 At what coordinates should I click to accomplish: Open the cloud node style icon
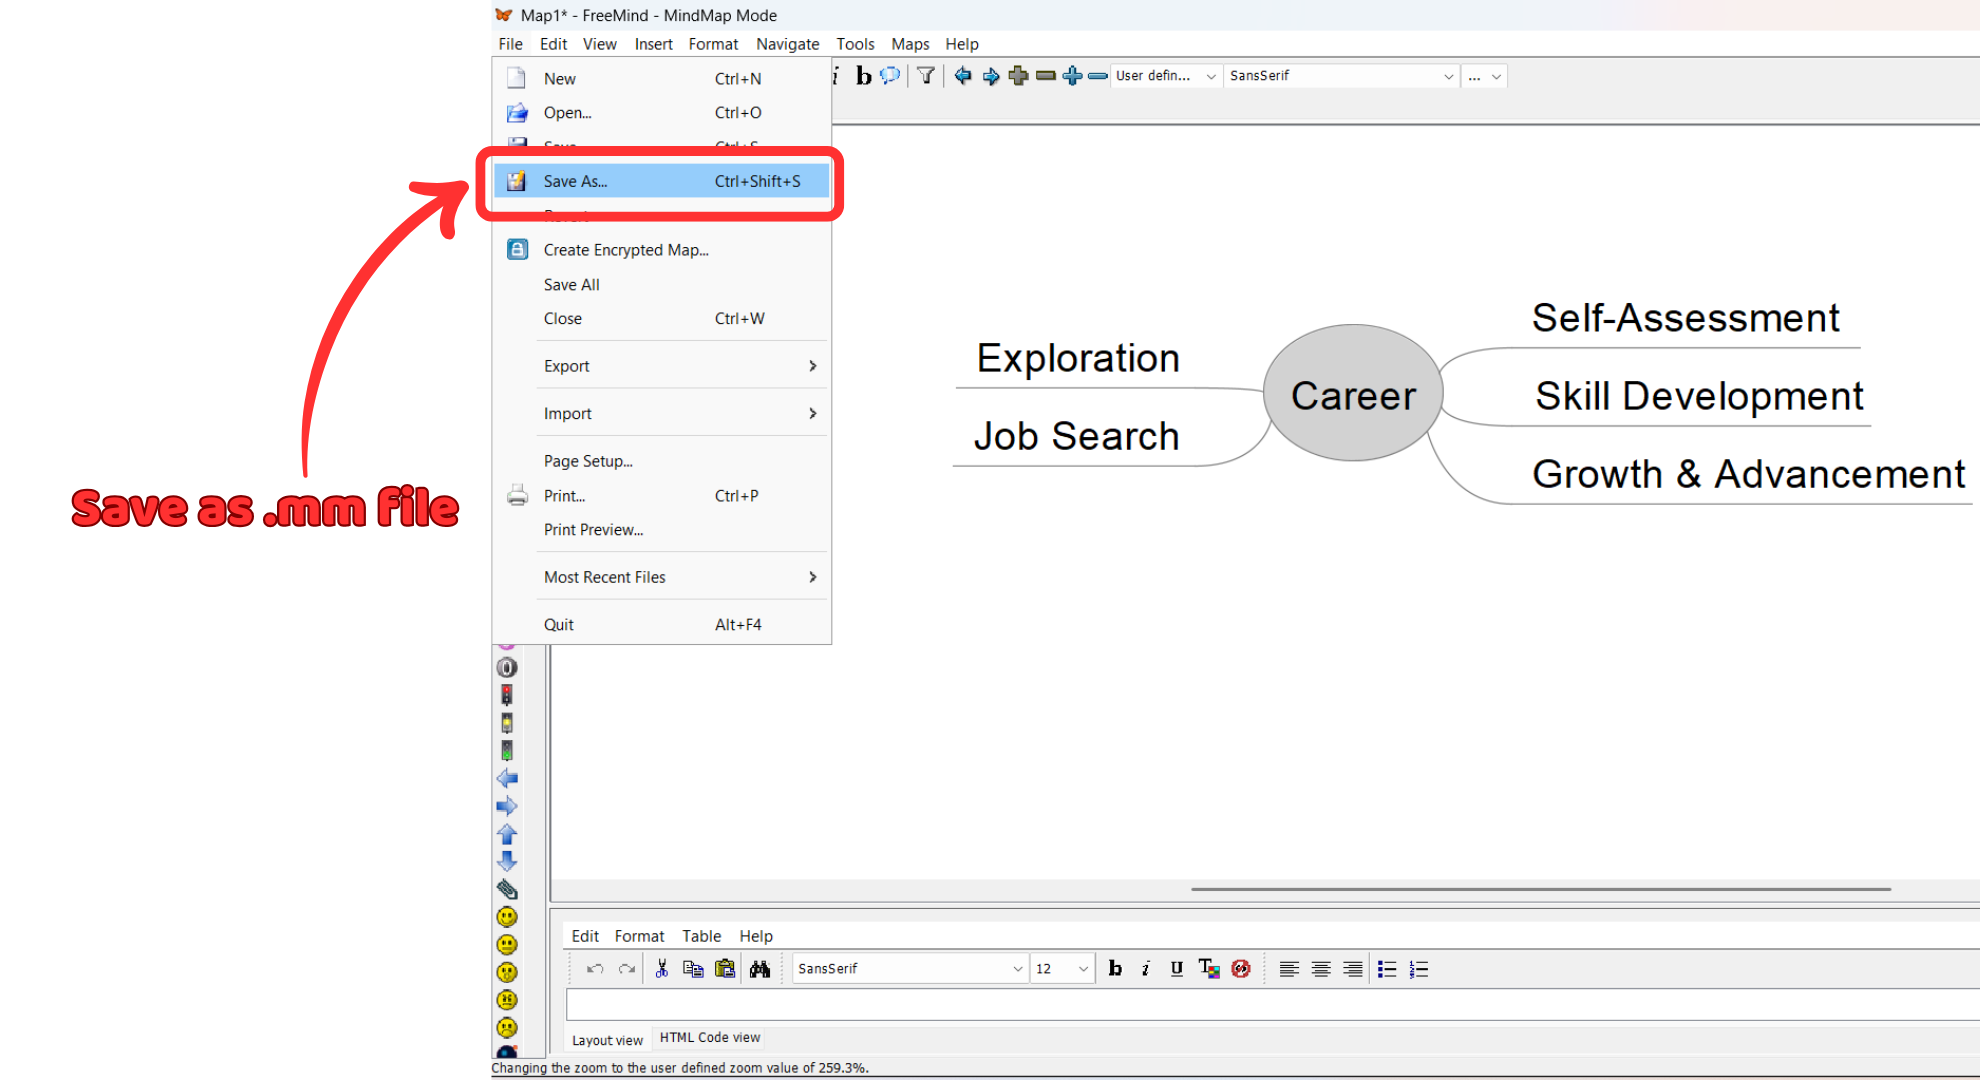890,76
